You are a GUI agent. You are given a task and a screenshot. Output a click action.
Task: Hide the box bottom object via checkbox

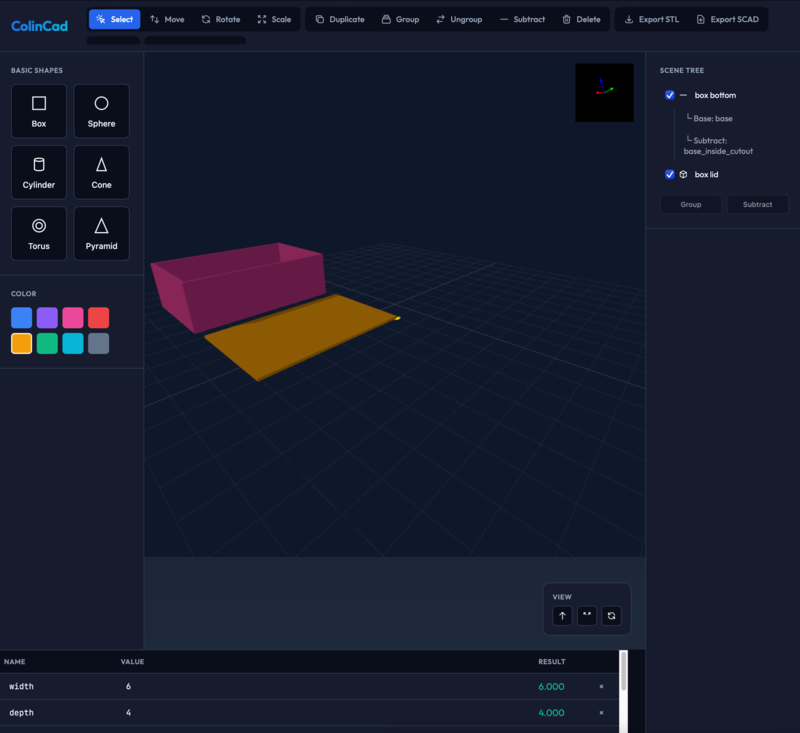670,95
